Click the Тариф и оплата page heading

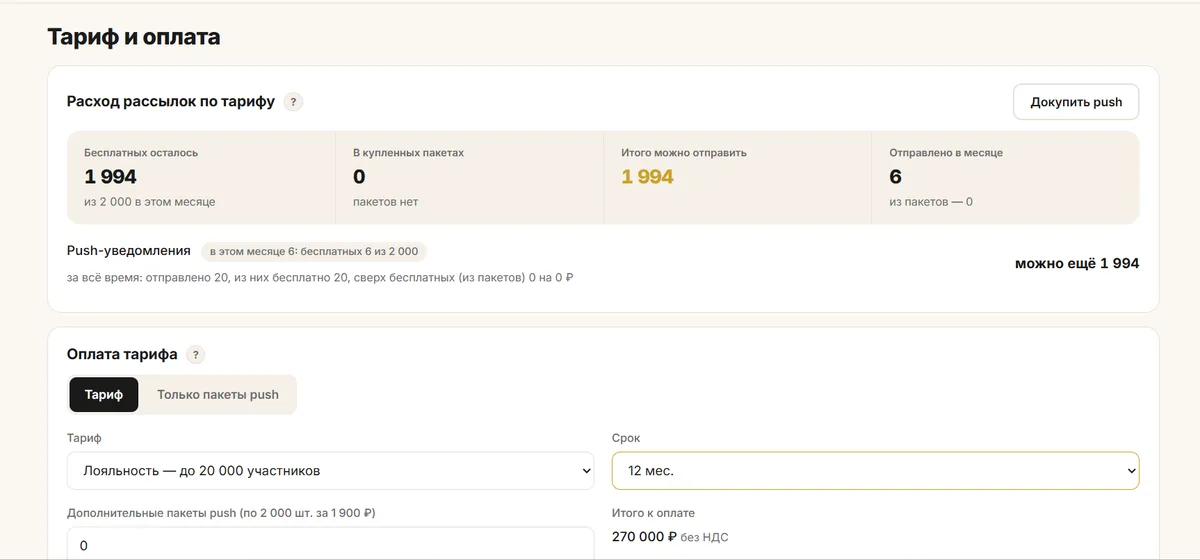tap(134, 37)
